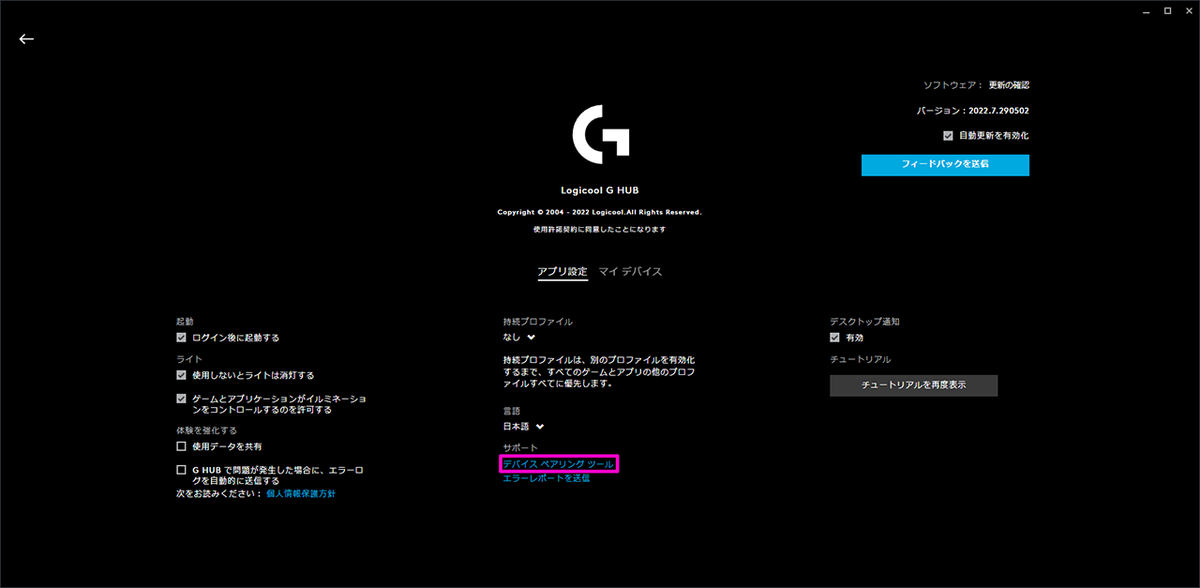This screenshot has width=1200, height=588.
Task: Close the G HUB window
Action: click(x=1187, y=9)
